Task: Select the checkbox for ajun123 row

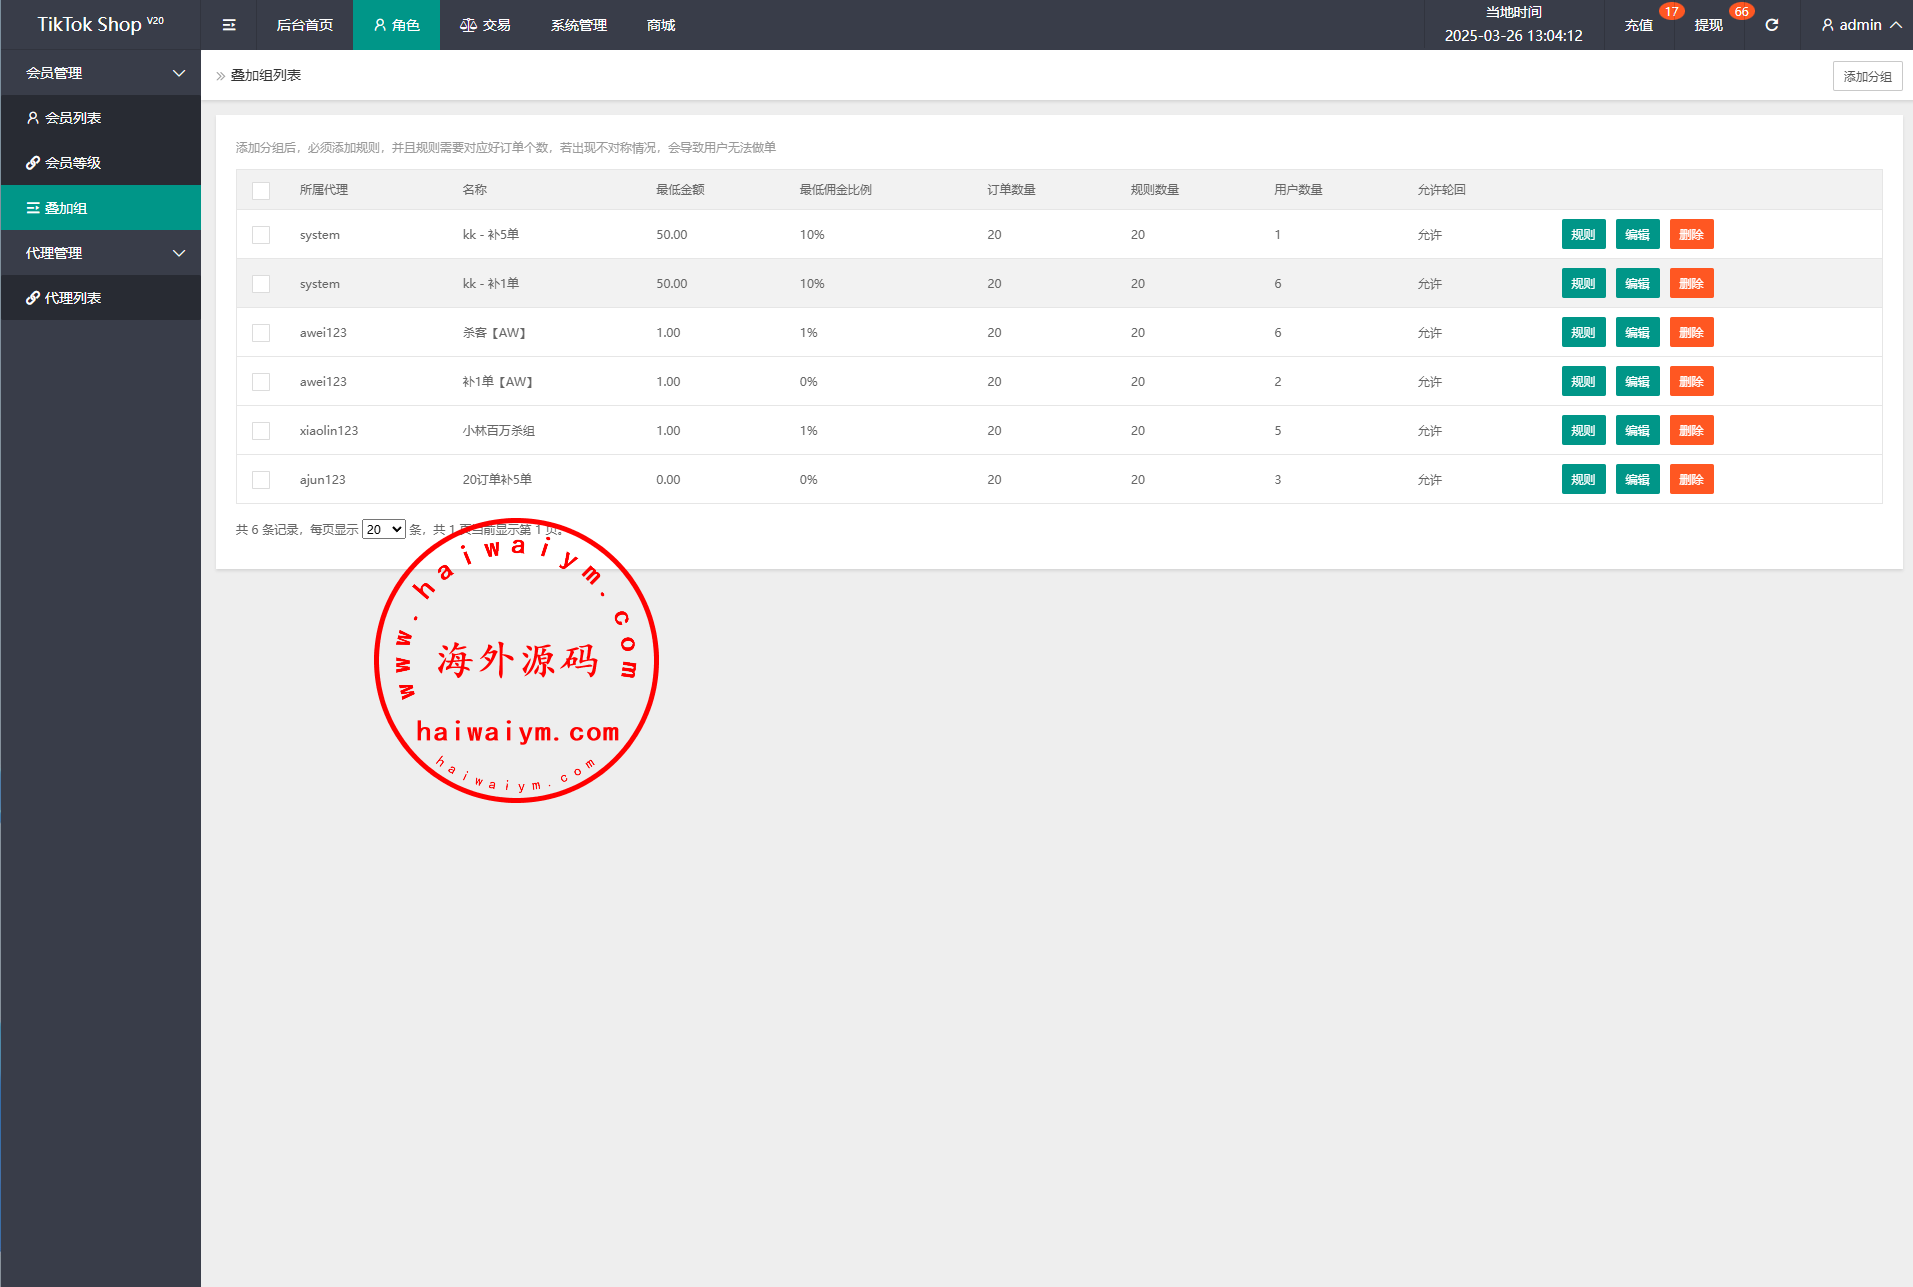Action: pos(261,480)
